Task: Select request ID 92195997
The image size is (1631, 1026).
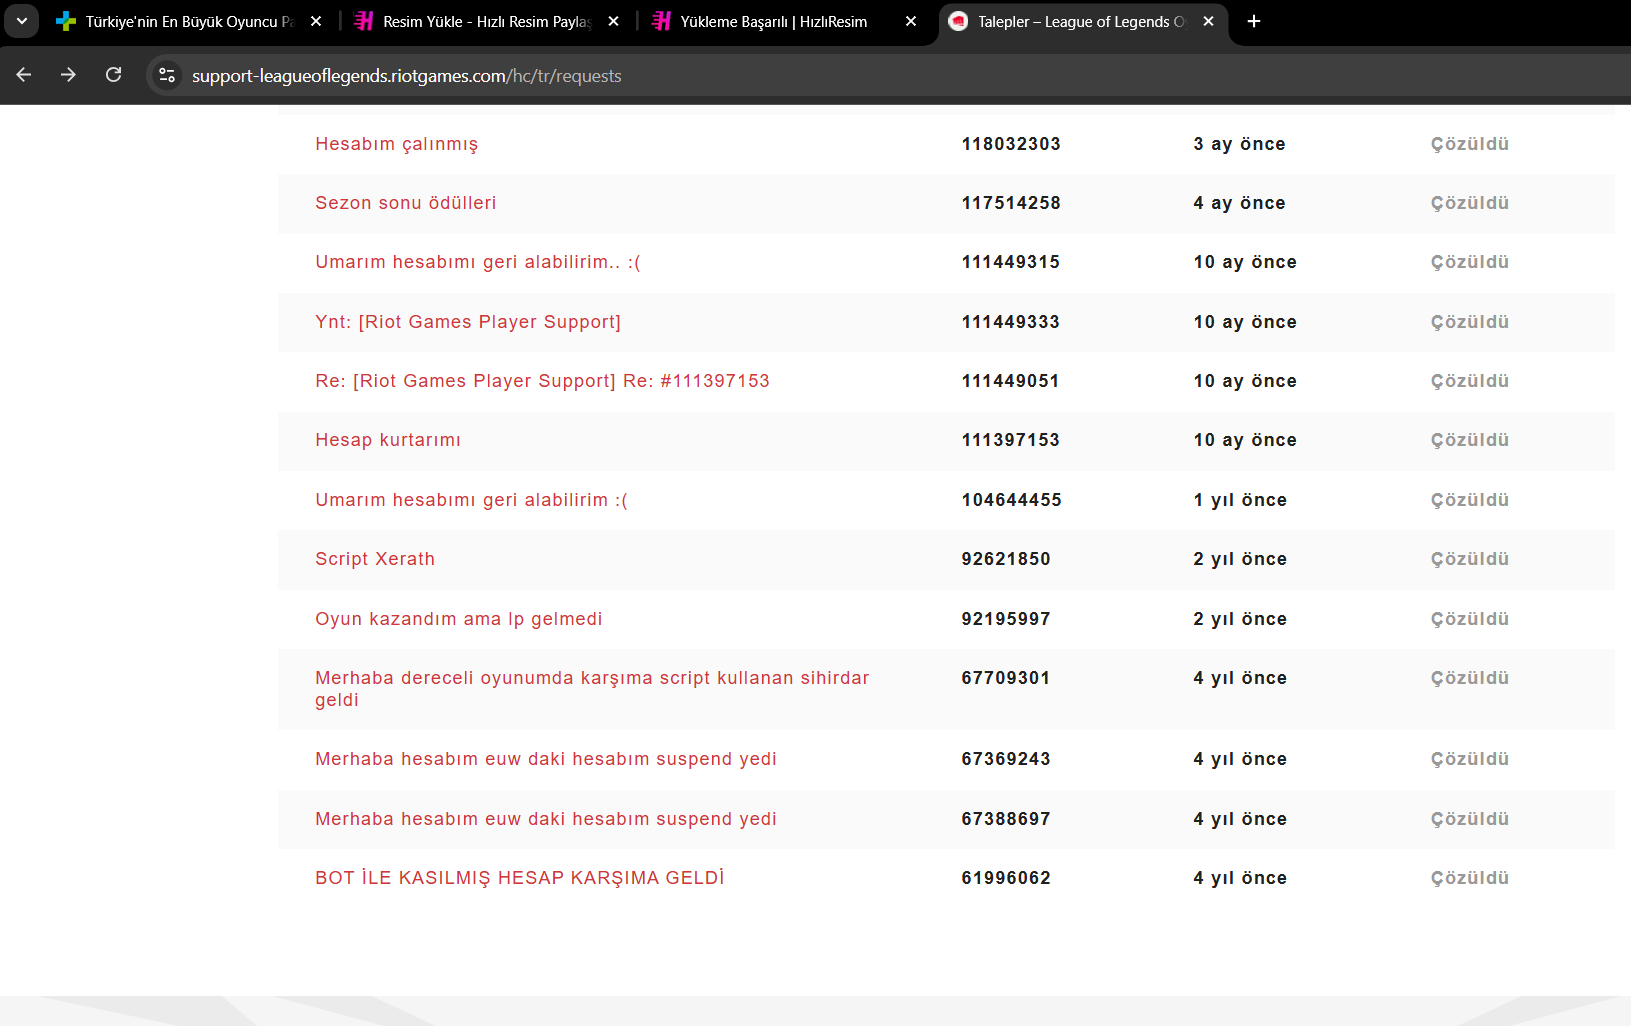Action: (x=1006, y=619)
